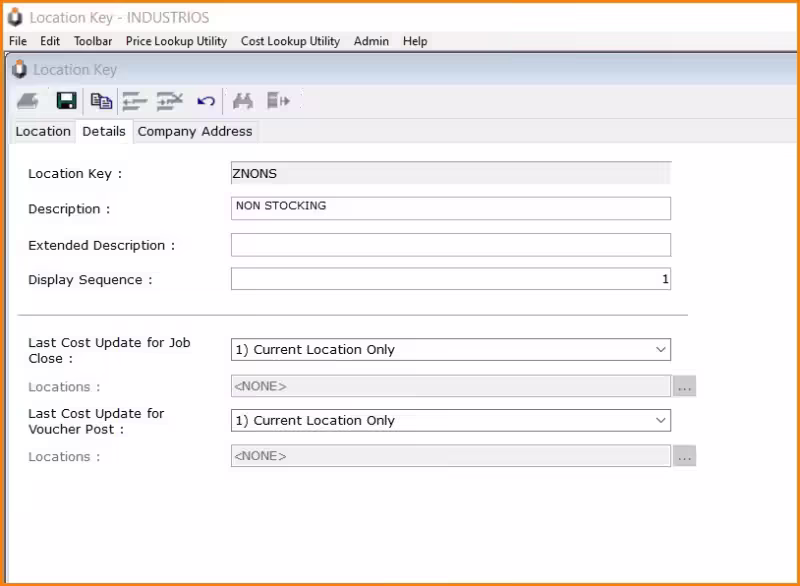
Task: Click the Location Key window icon
Action: click(x=19, y=69)
